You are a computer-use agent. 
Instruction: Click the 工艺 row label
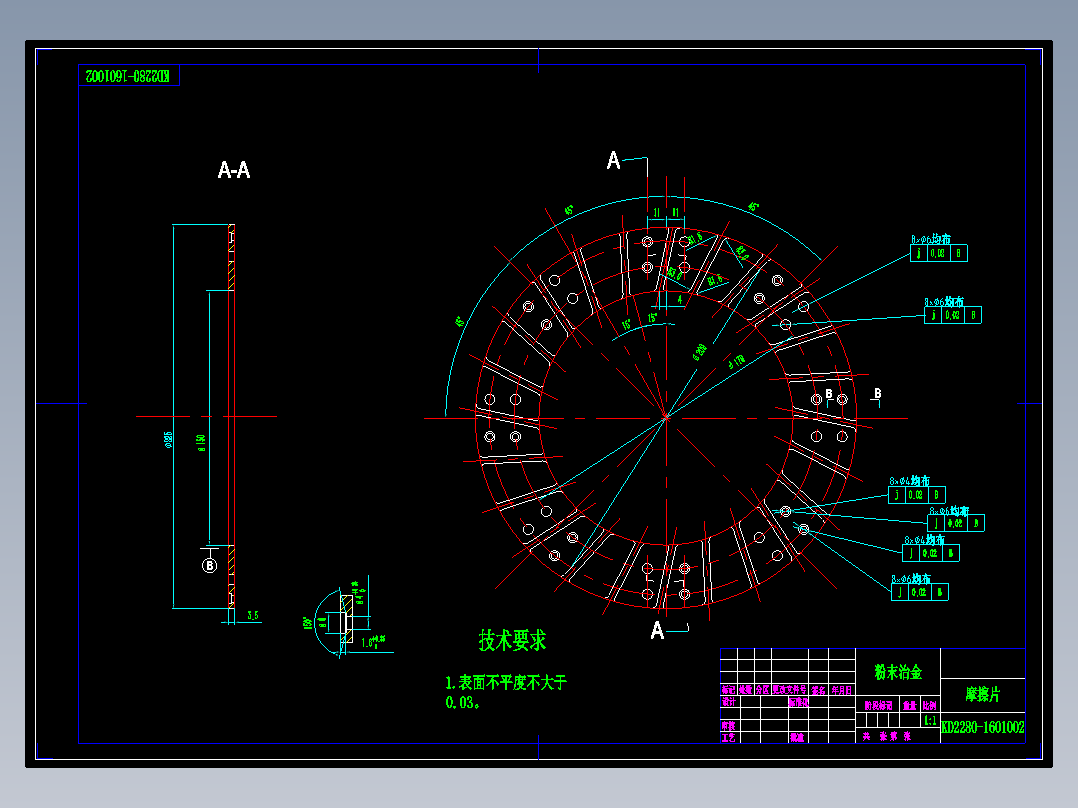pyautogui.click(x=729, y=737)
